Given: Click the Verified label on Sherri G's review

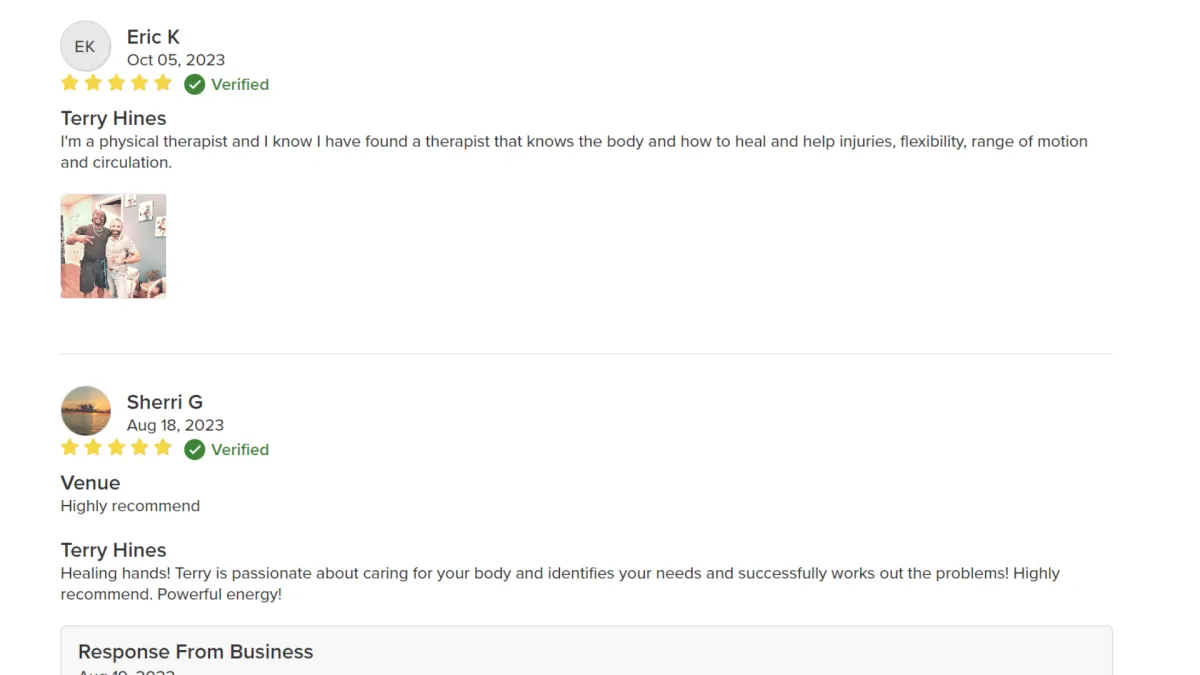Looking at the screenshot, I should click(x=240, y=450).
